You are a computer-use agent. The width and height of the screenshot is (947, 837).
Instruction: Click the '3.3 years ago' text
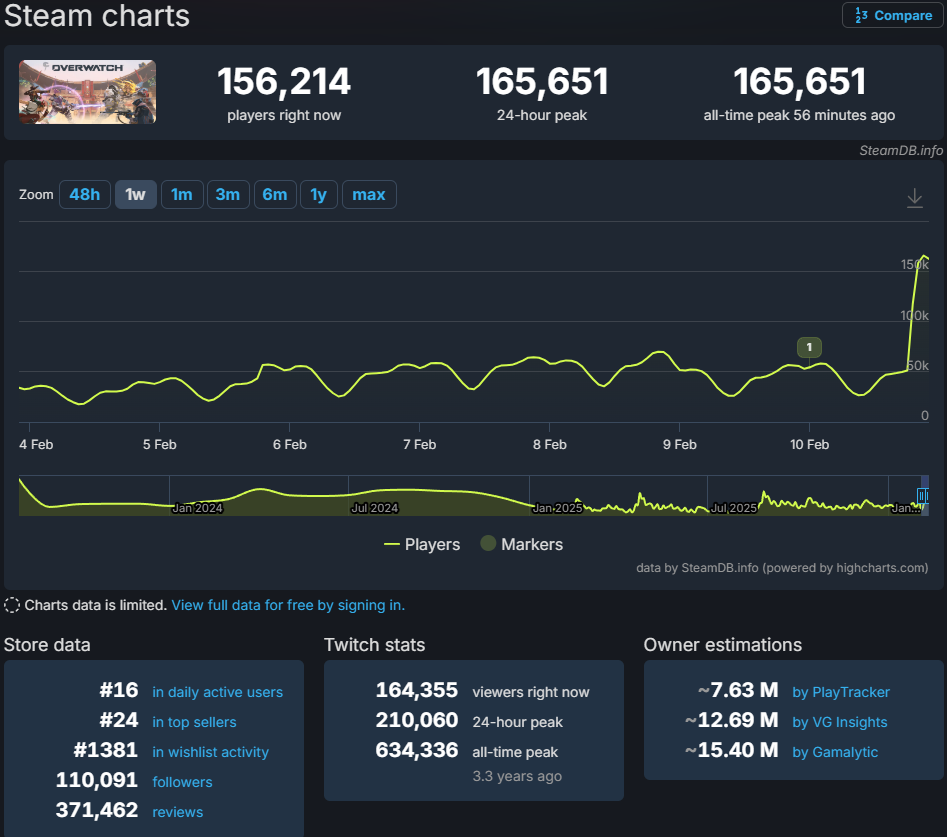pyautogui.click(x=517, y=776)
